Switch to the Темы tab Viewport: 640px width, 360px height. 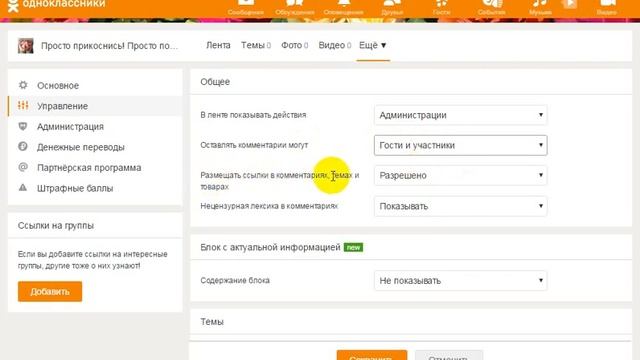click(x=256, y=45)
